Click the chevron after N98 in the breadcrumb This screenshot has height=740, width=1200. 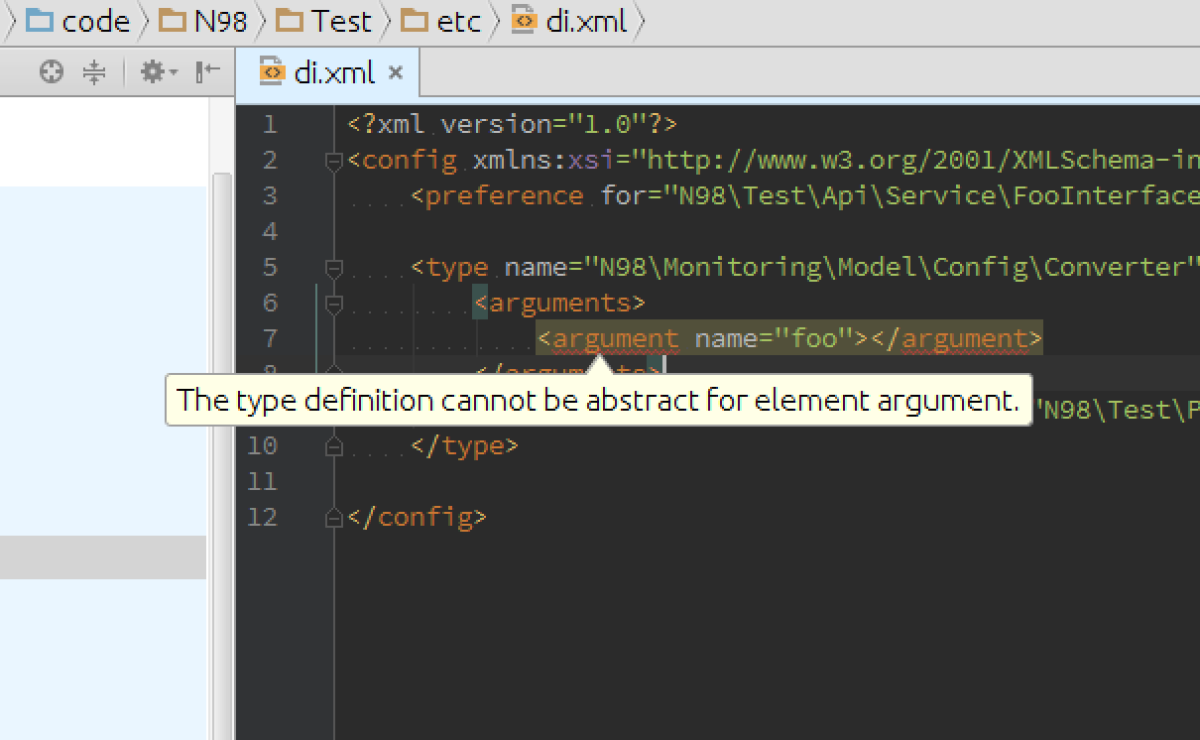click(262, 20)
